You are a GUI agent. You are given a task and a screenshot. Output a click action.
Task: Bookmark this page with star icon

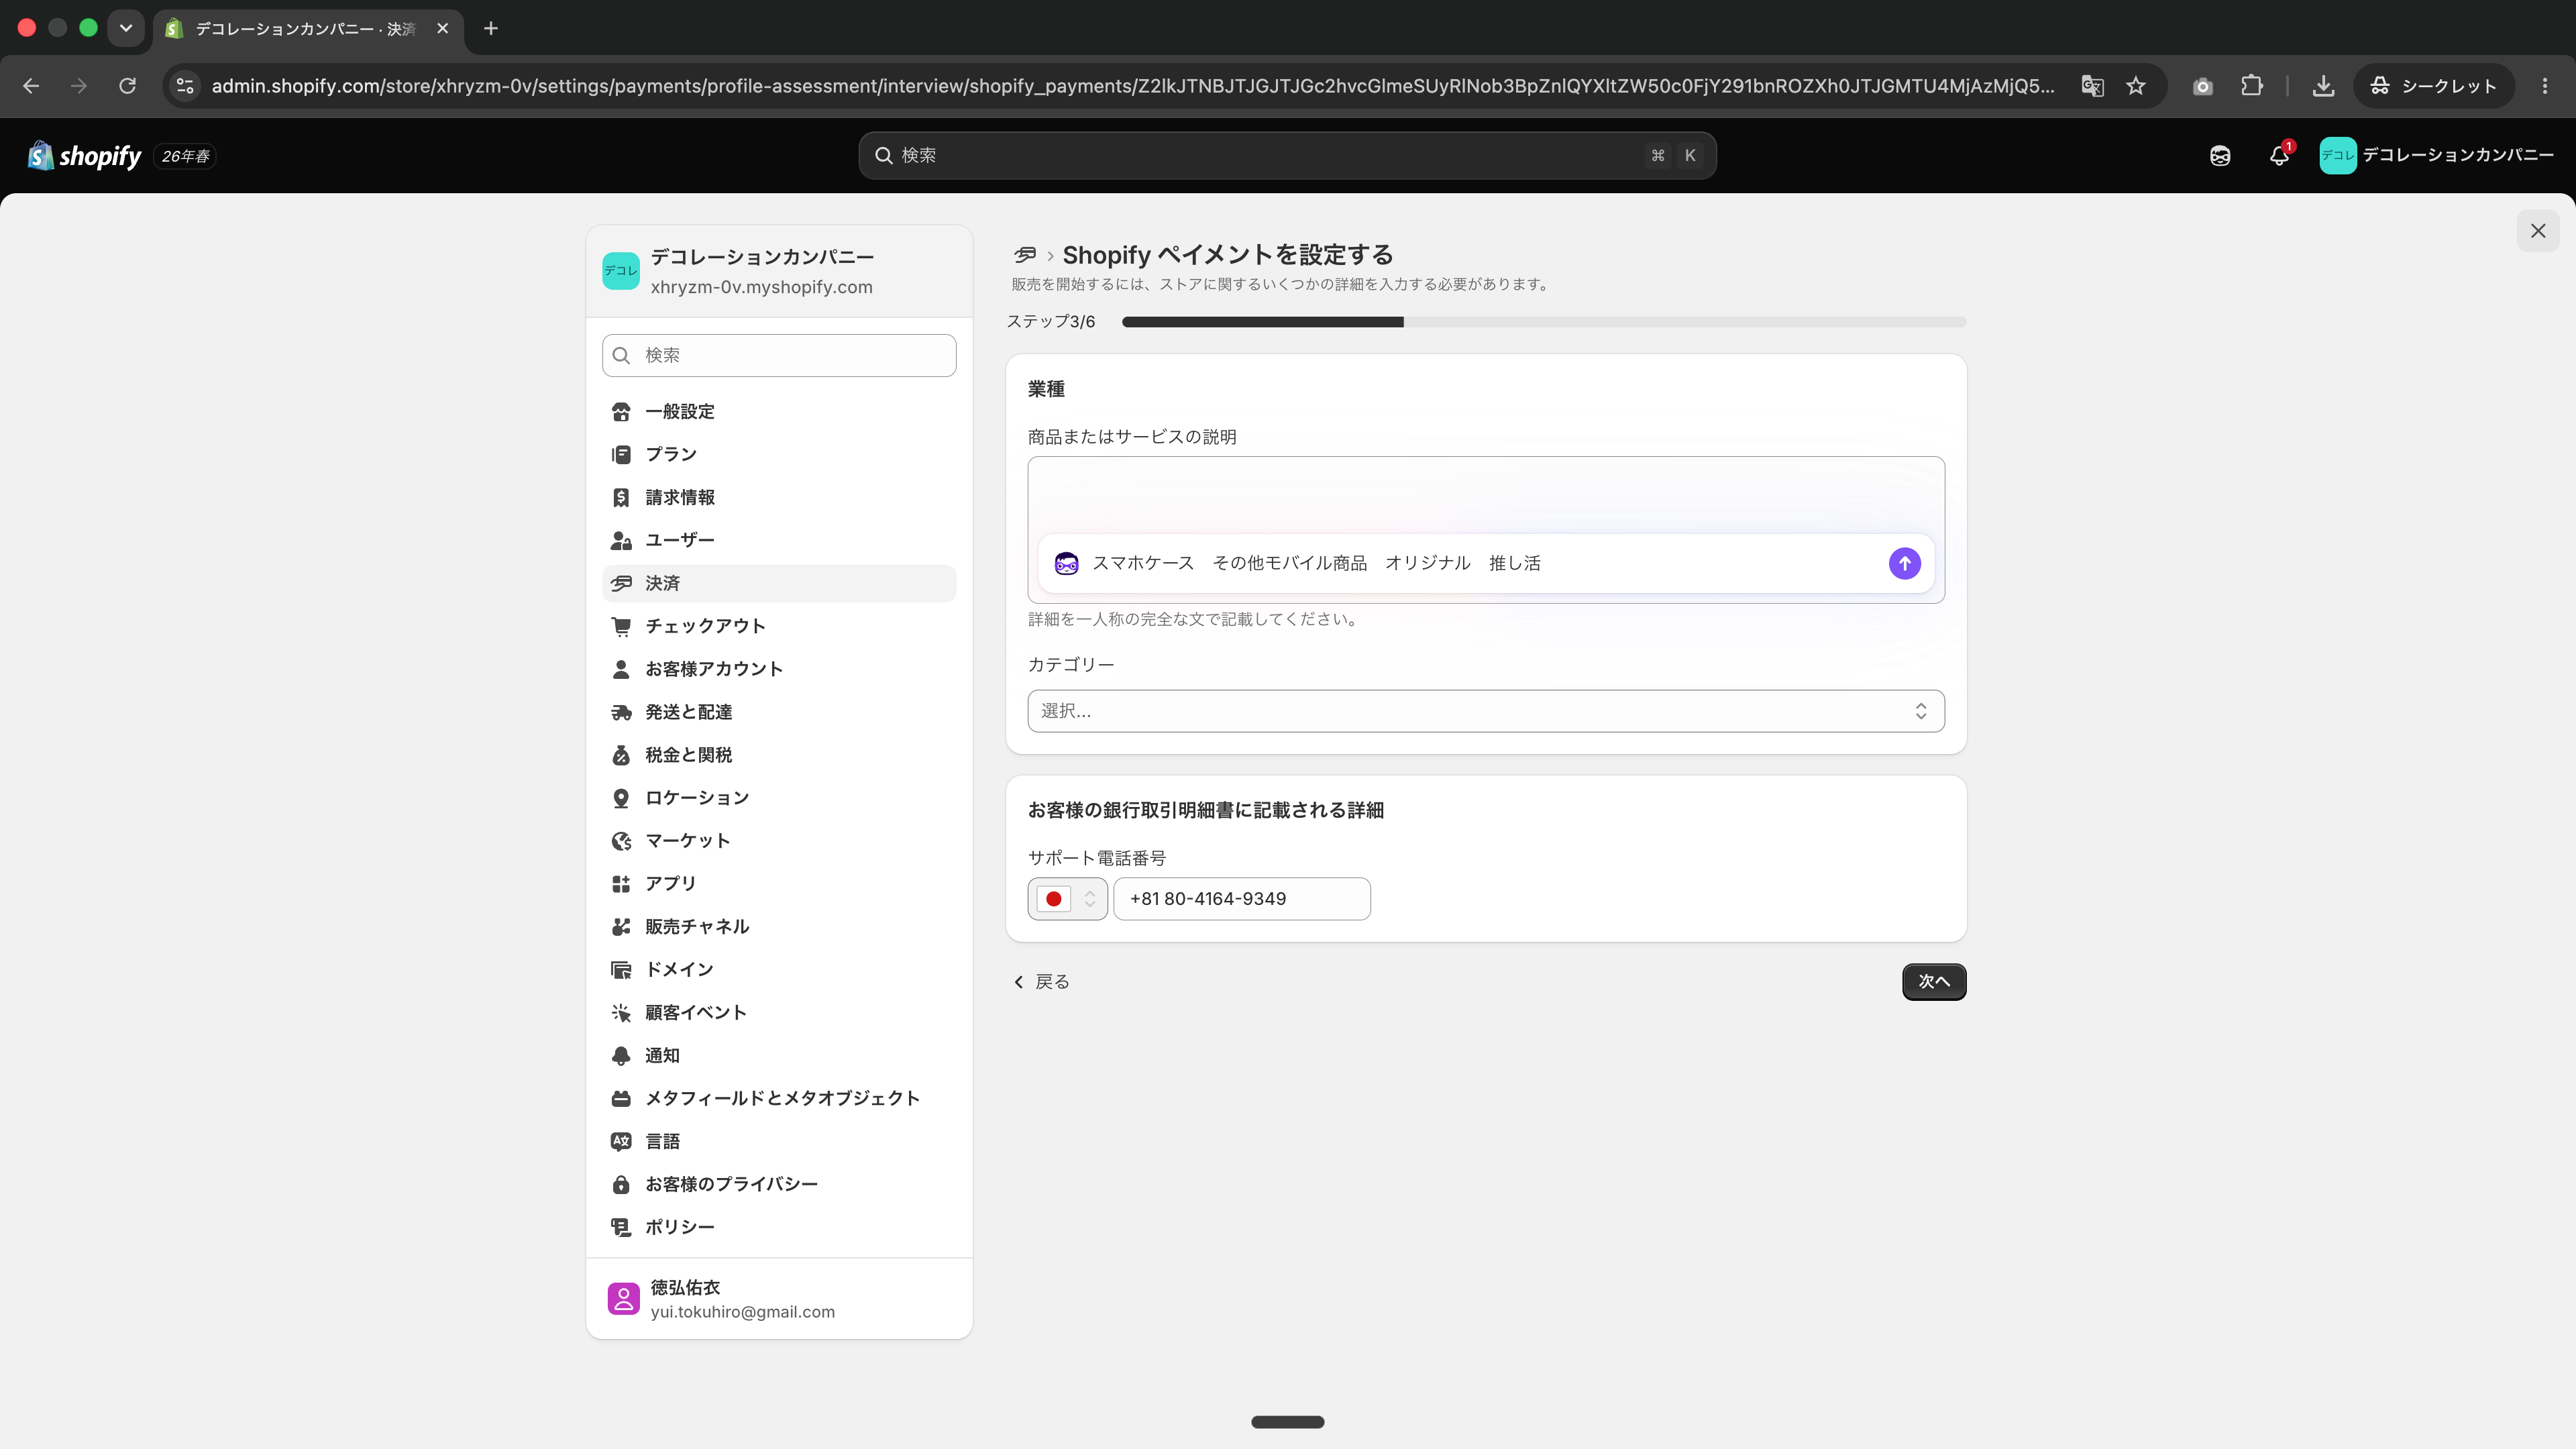(x=2136, y=86)
